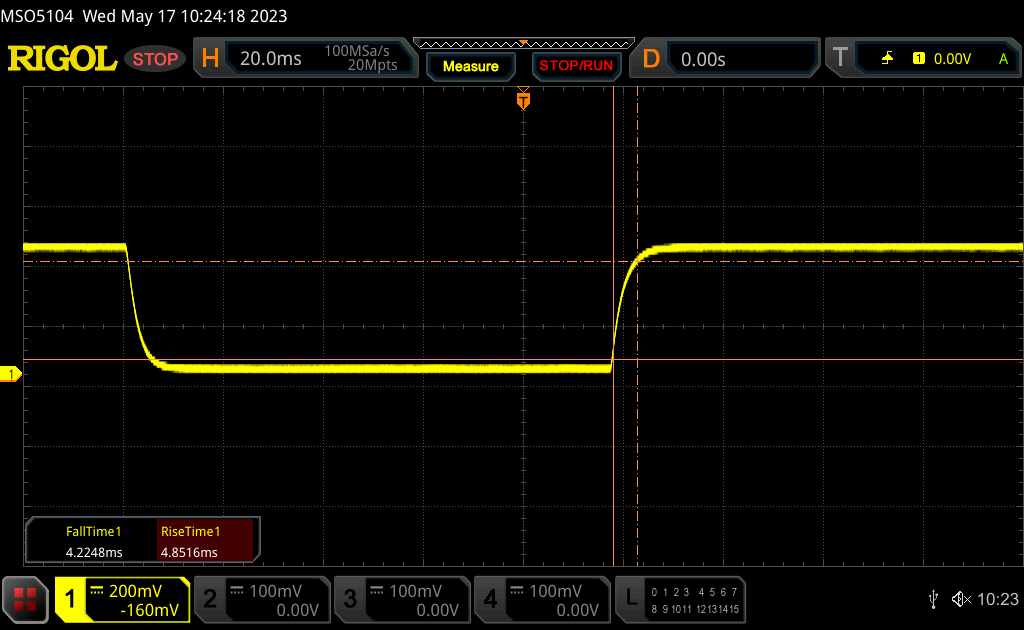Click the 0.00V trigger level value
Viewport: 1024px width, 630px height.
(x=952, y=59)
